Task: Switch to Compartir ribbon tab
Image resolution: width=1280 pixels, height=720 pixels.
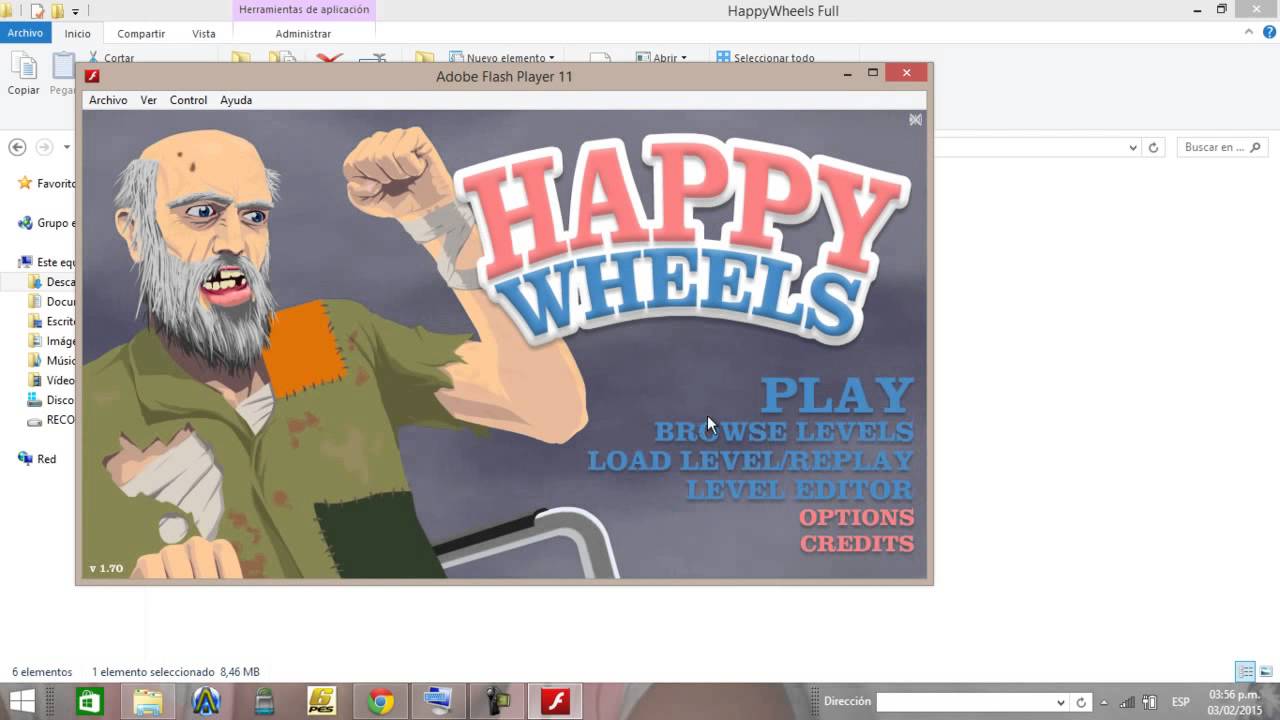Action: point(141,33)
